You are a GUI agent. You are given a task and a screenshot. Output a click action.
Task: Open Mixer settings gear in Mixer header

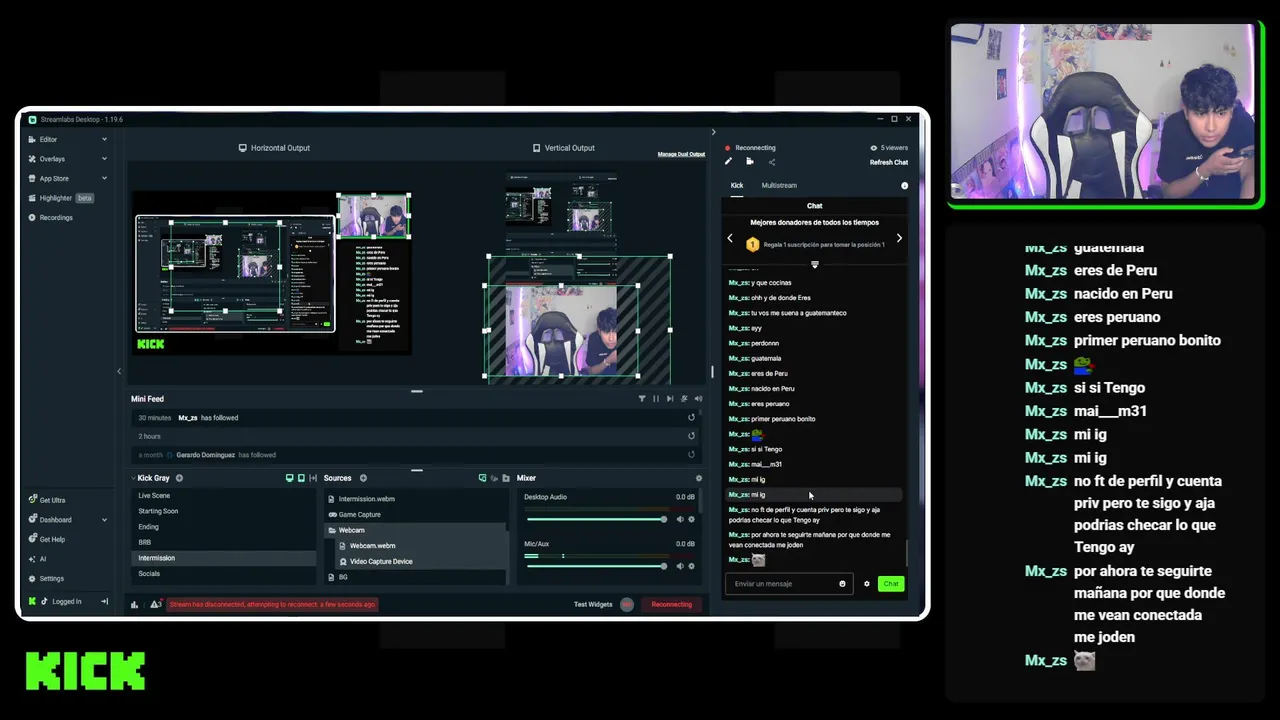pos(698,478)
